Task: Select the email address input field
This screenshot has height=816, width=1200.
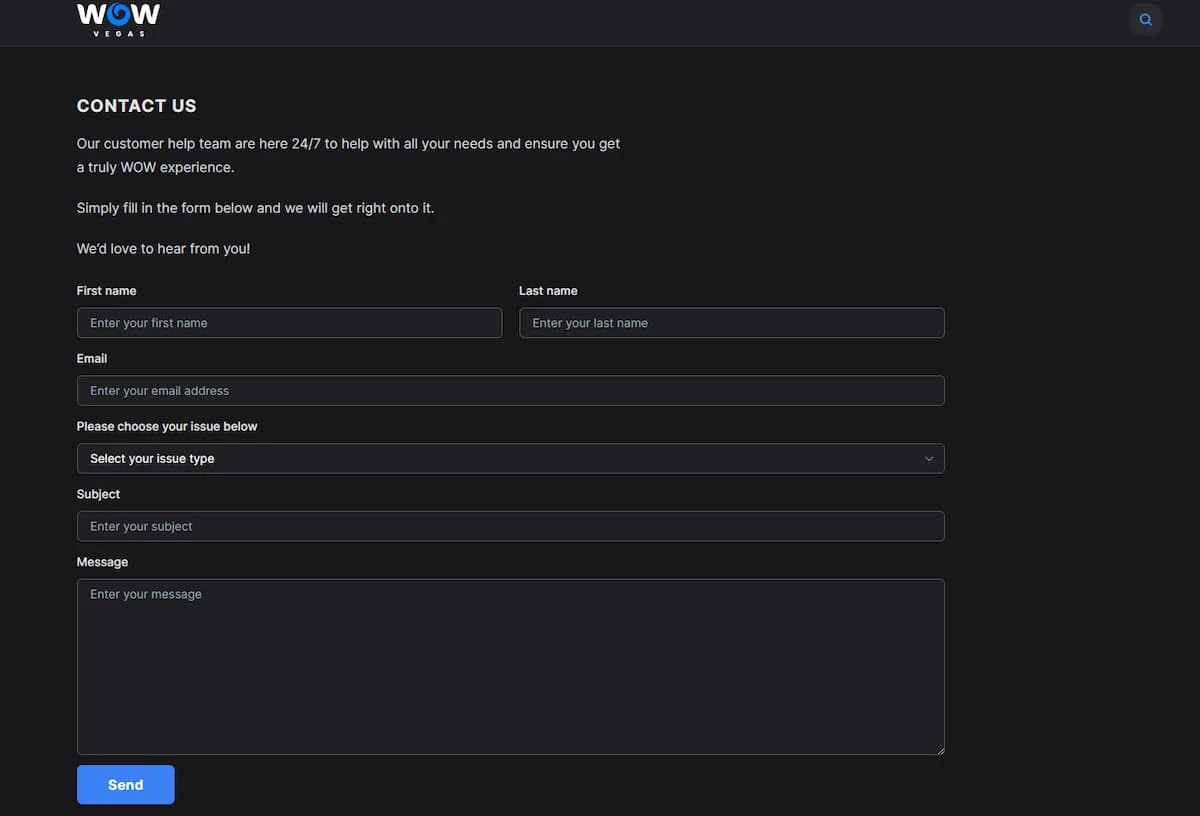Action: (x=510, y=391)
